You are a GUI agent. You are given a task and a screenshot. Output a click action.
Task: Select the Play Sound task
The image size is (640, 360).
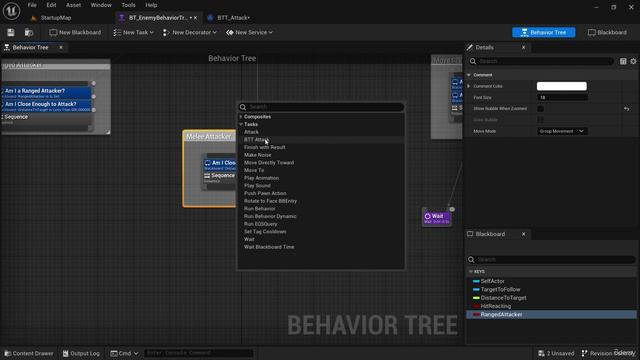click(257, 186)
